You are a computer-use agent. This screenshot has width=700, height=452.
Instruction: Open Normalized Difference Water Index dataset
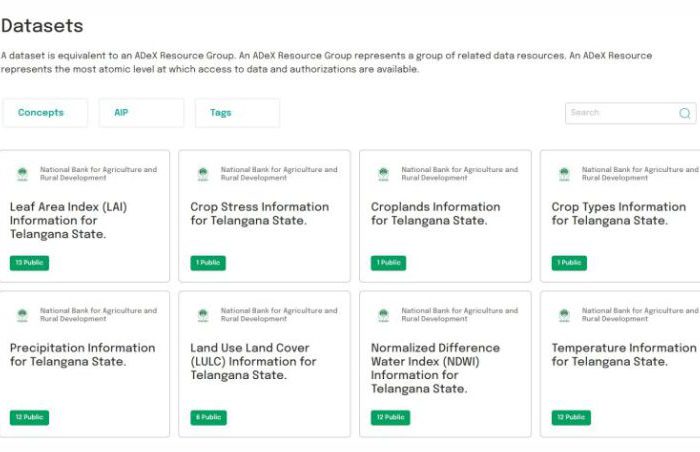[x=435, y=368]
